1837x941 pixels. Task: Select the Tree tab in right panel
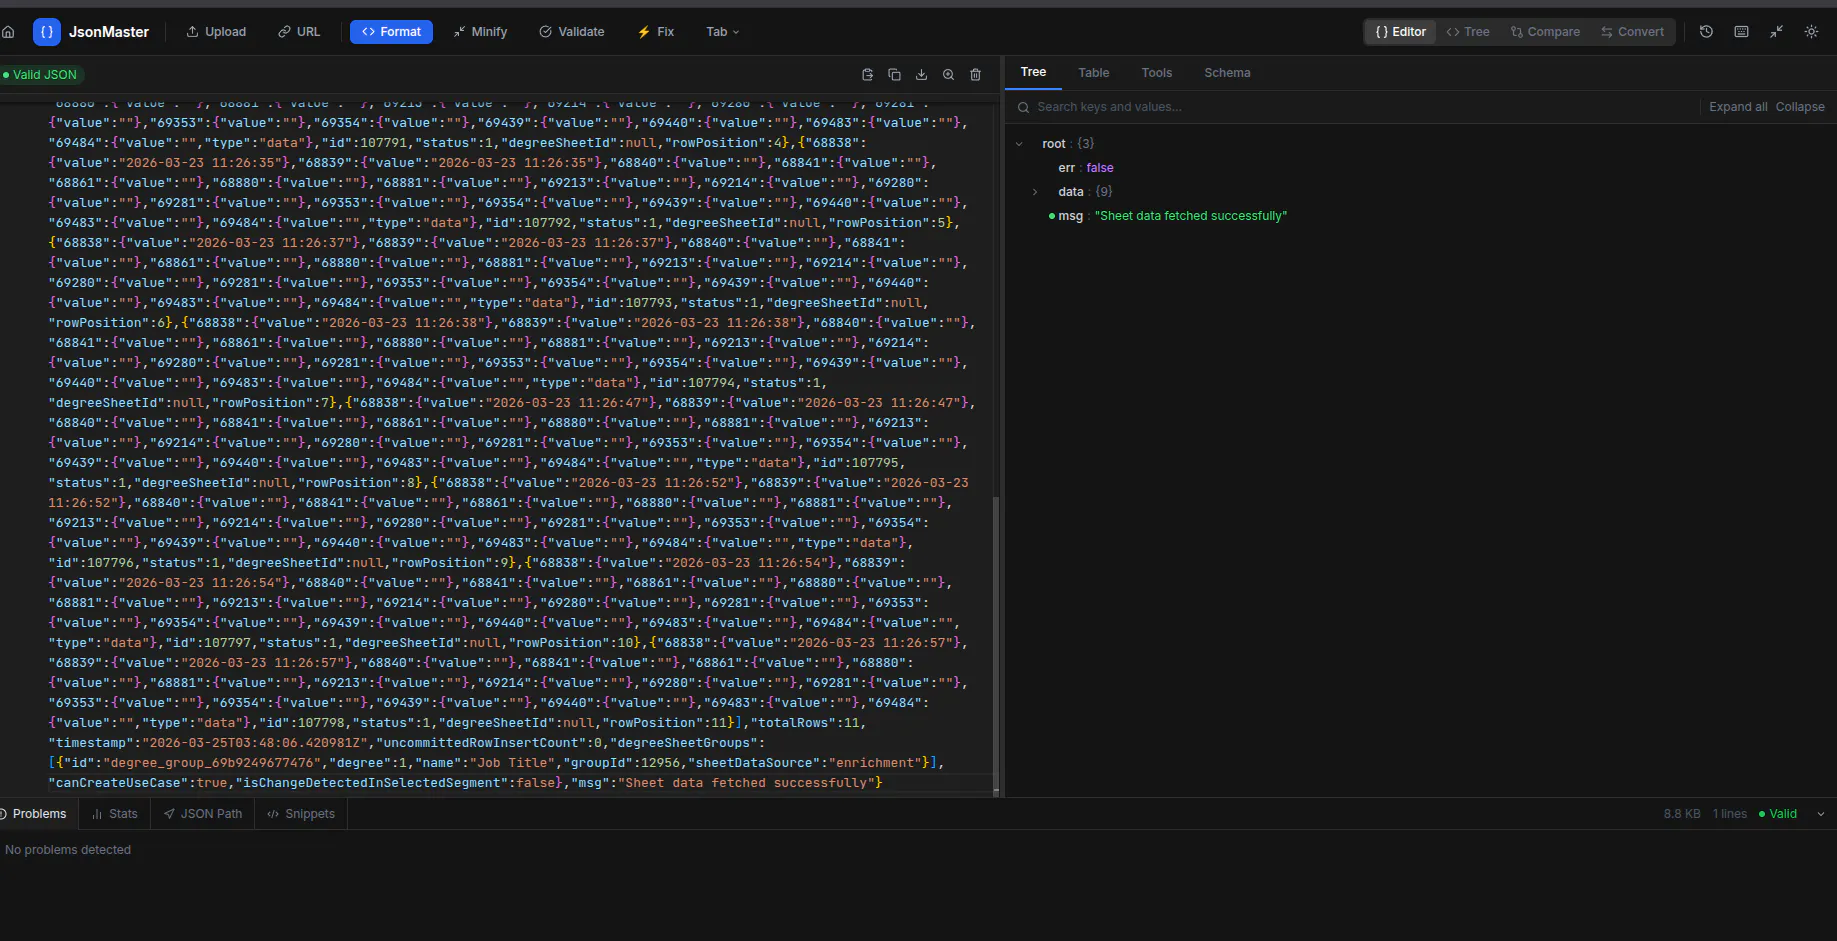[x=1033, y=72]
